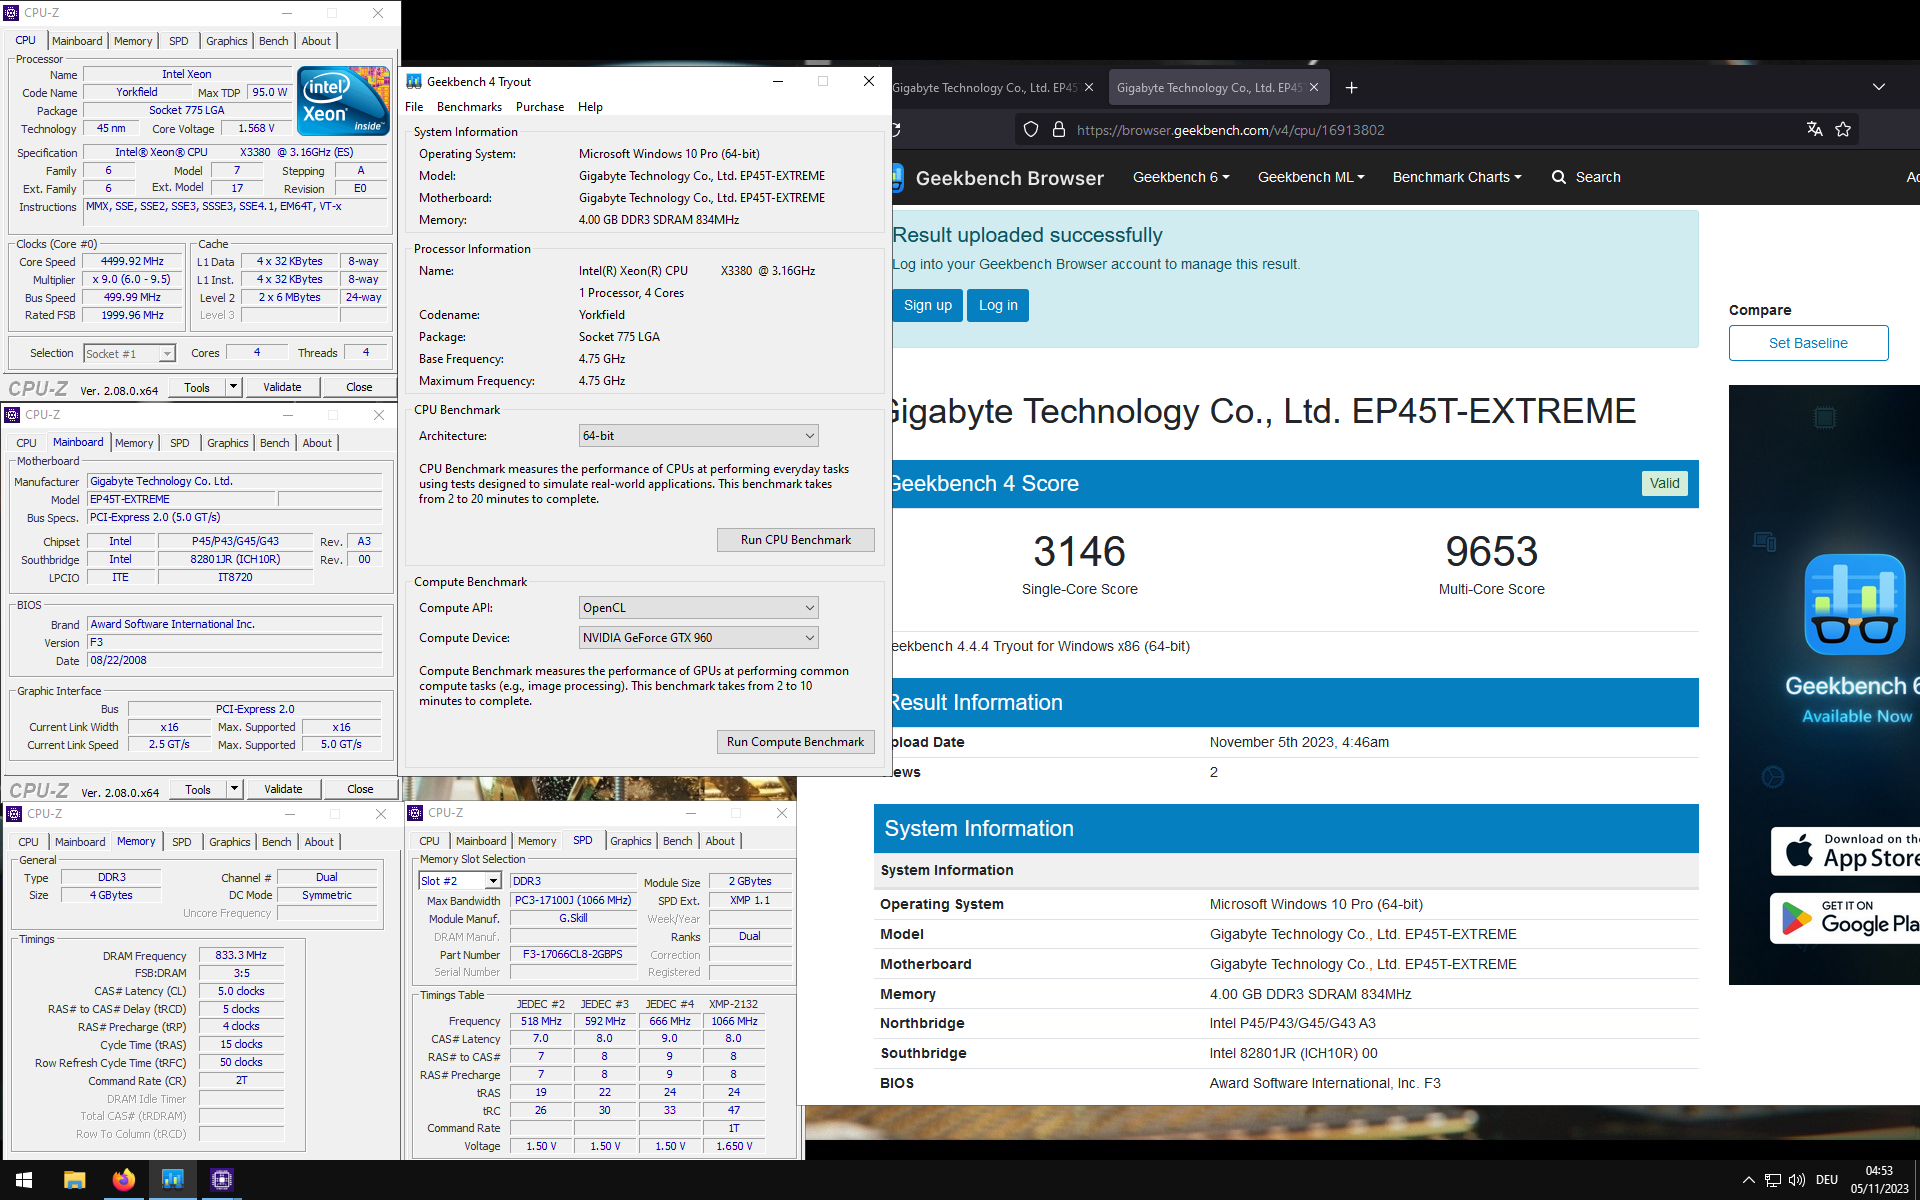Open the Purchase menu in Geekbench
Screen dimensions: 1920x1200
[540, 107]
